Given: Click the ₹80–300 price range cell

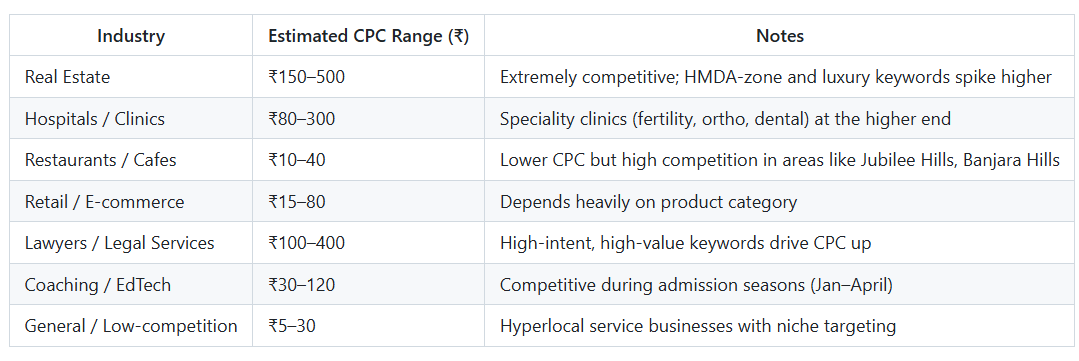Looking at the screenshot, I should coord(368,119).
